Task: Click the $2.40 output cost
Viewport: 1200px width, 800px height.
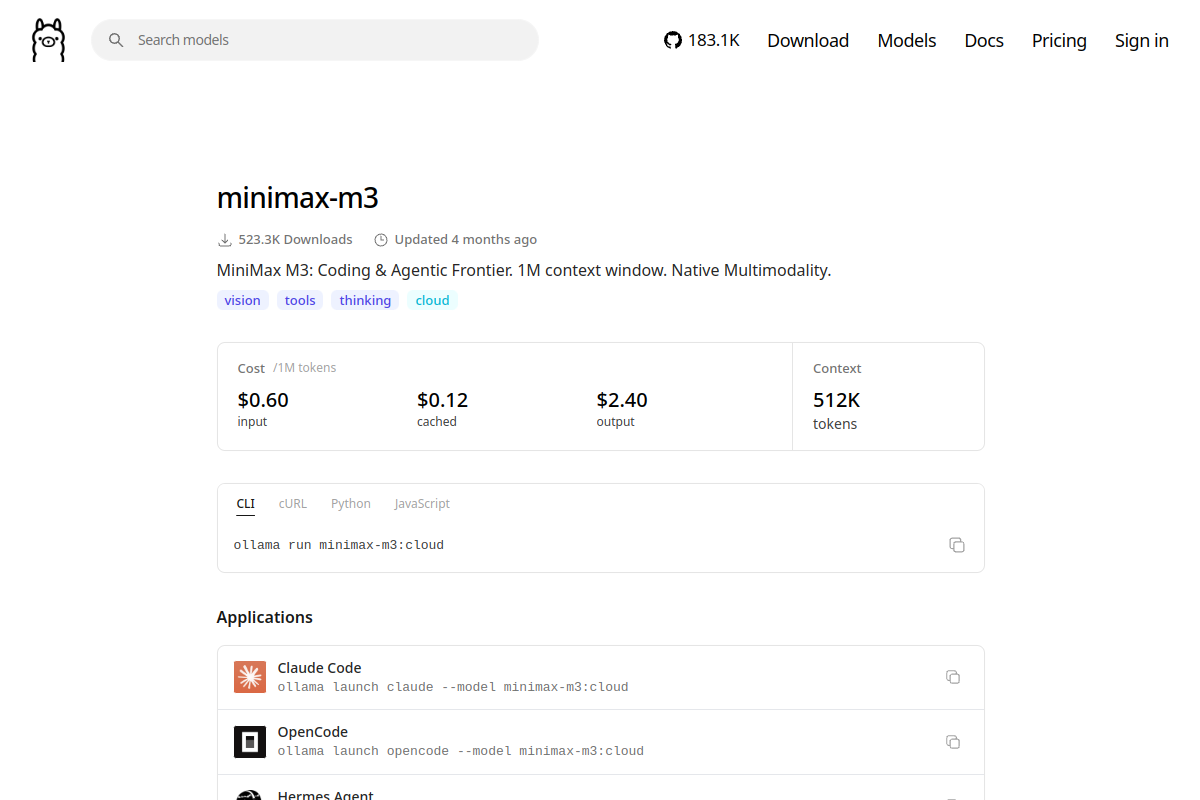Action: click(x=622, y=400)
